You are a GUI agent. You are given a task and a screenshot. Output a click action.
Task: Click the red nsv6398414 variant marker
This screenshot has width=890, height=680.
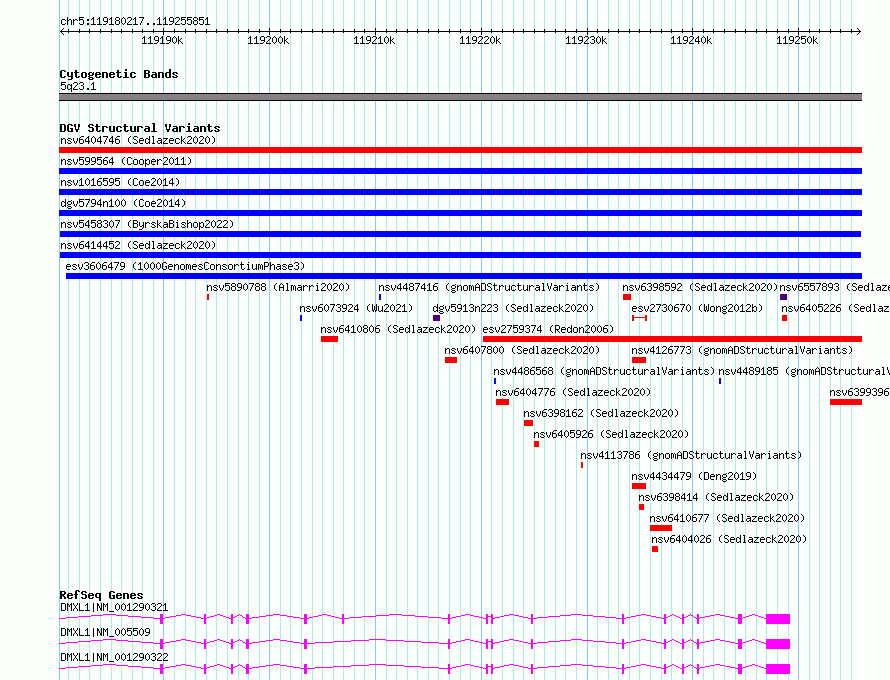(641, 507)
